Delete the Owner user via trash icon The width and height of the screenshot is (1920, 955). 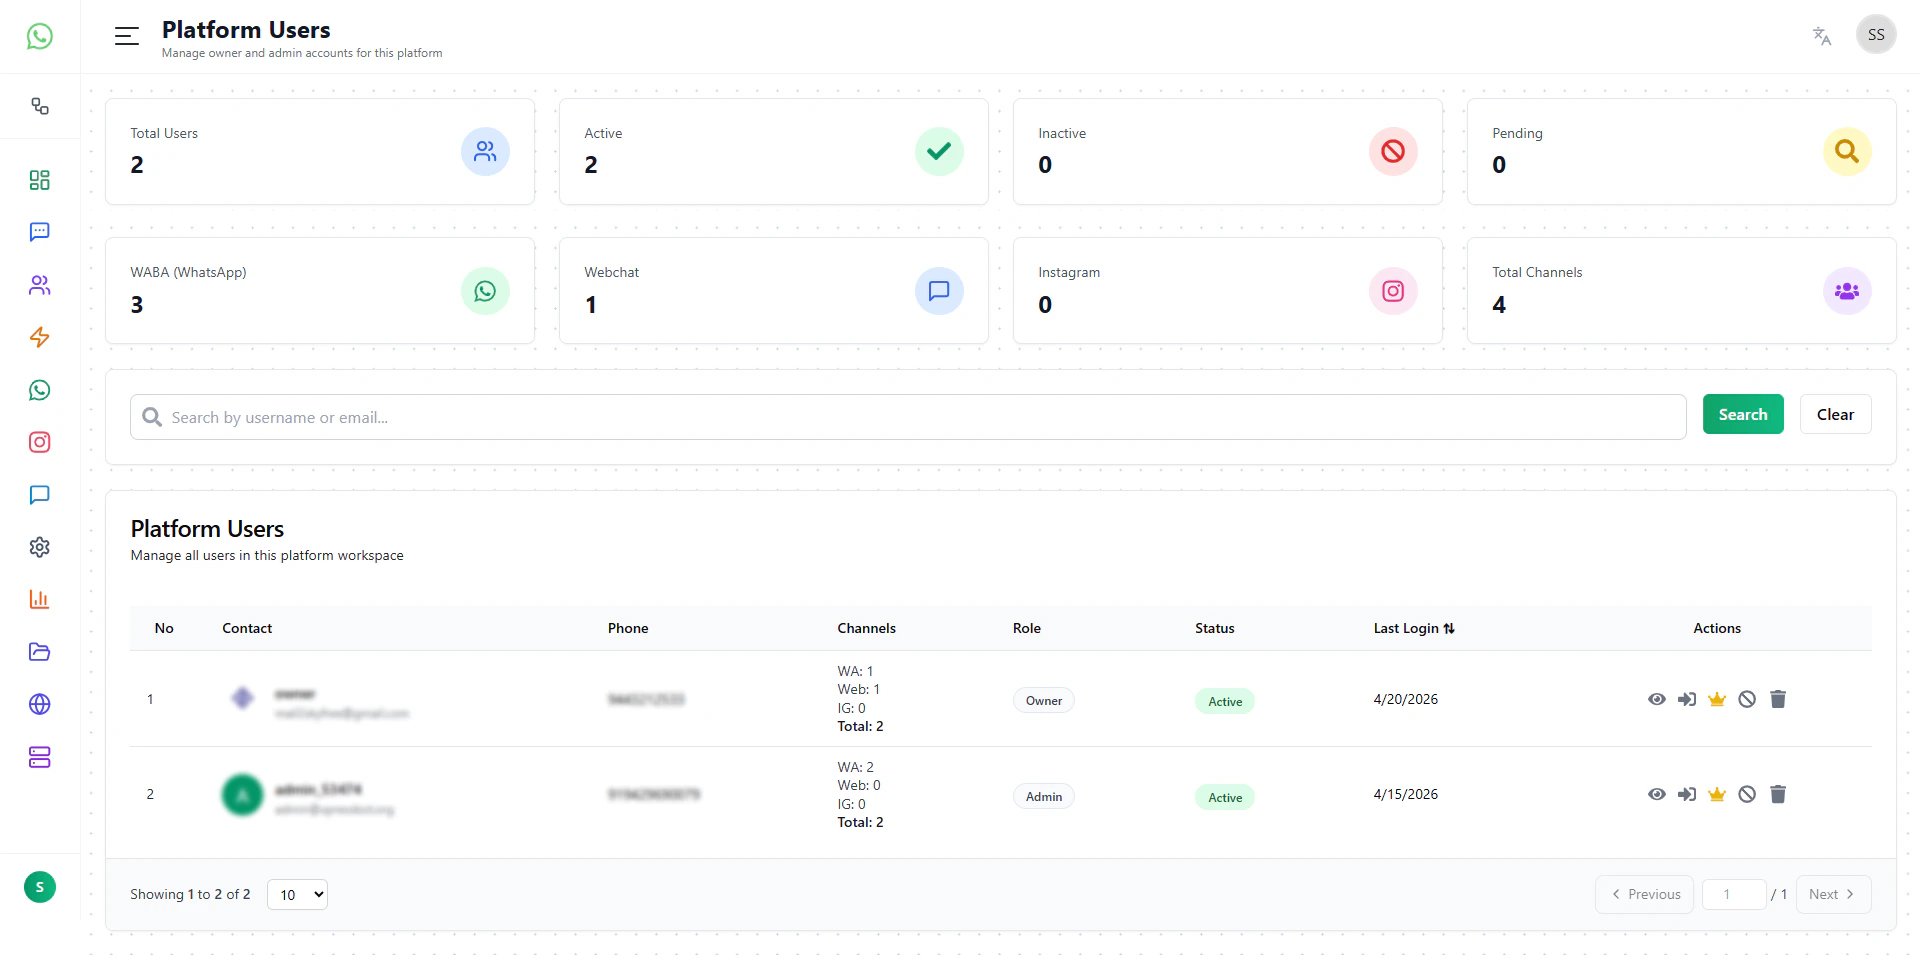(x=1778, y=699)
